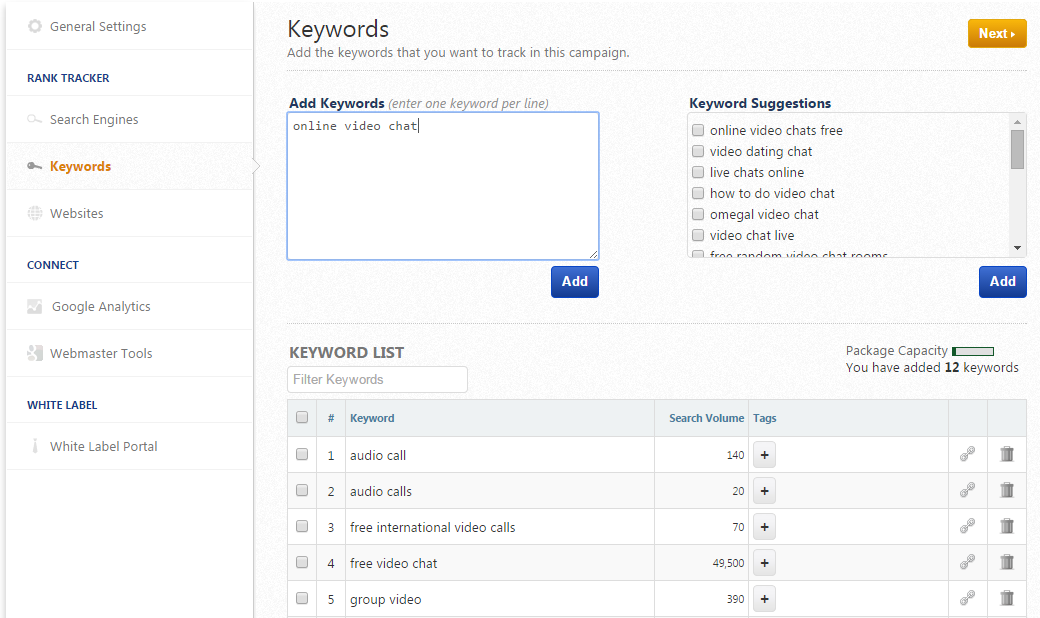
Task: Click link icon in group video row
Action: (967, 599)
